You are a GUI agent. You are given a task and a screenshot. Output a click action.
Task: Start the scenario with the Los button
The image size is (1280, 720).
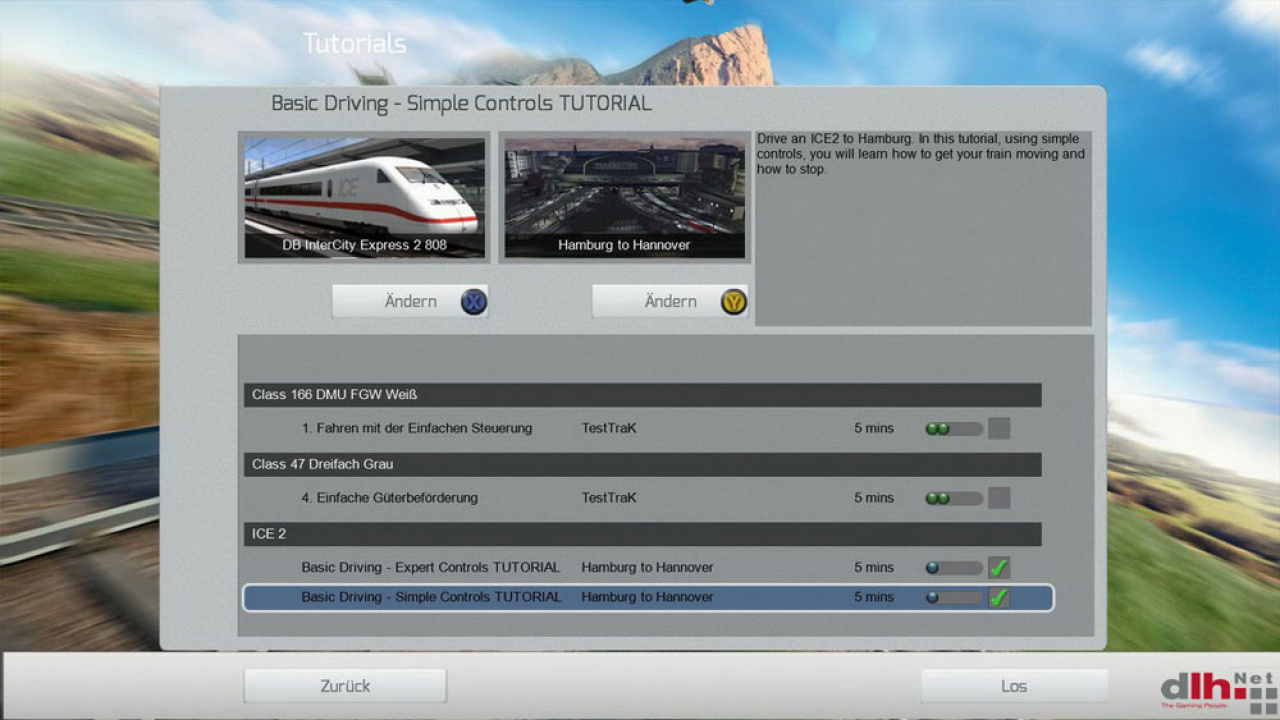click(1014, 686)
